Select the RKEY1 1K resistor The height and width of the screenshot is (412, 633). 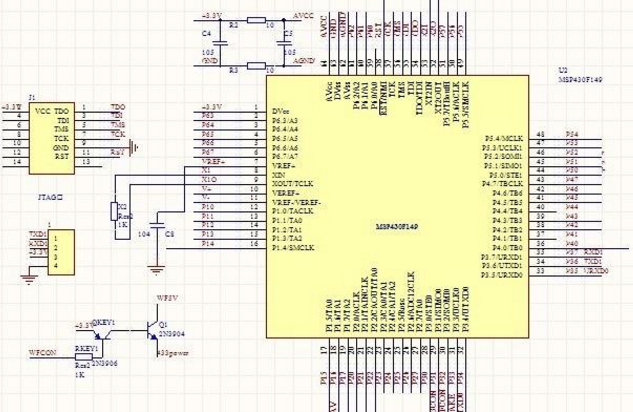pyautogui.click(x=84, y=357)
